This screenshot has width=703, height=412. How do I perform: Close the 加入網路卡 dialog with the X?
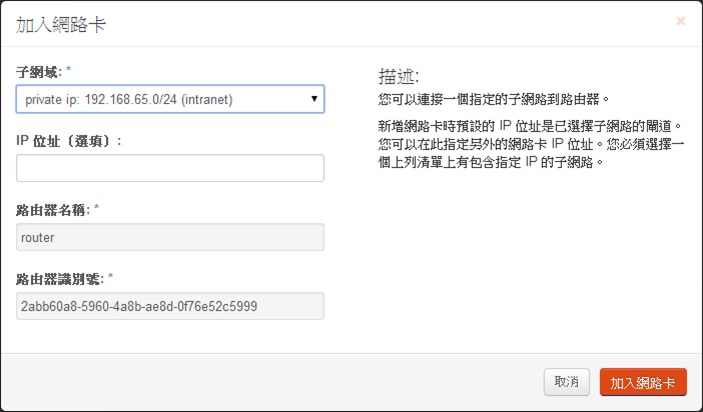pyautogui.click(x=681, y=21)
